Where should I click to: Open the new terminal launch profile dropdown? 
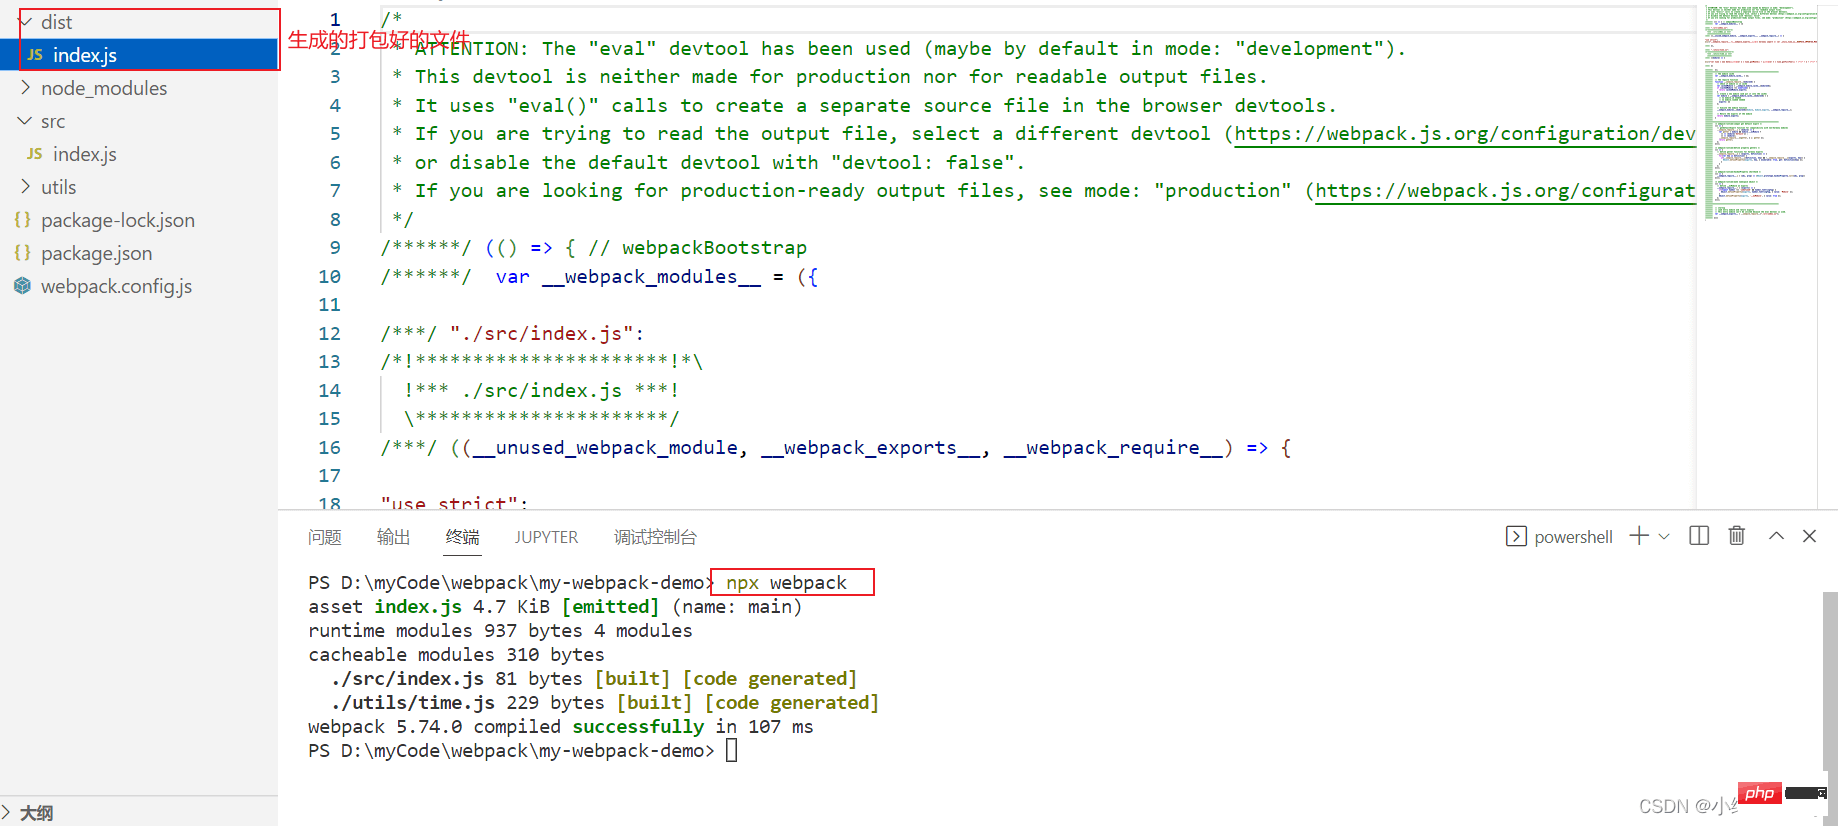pyautogui.click(x=1664, y=537)
